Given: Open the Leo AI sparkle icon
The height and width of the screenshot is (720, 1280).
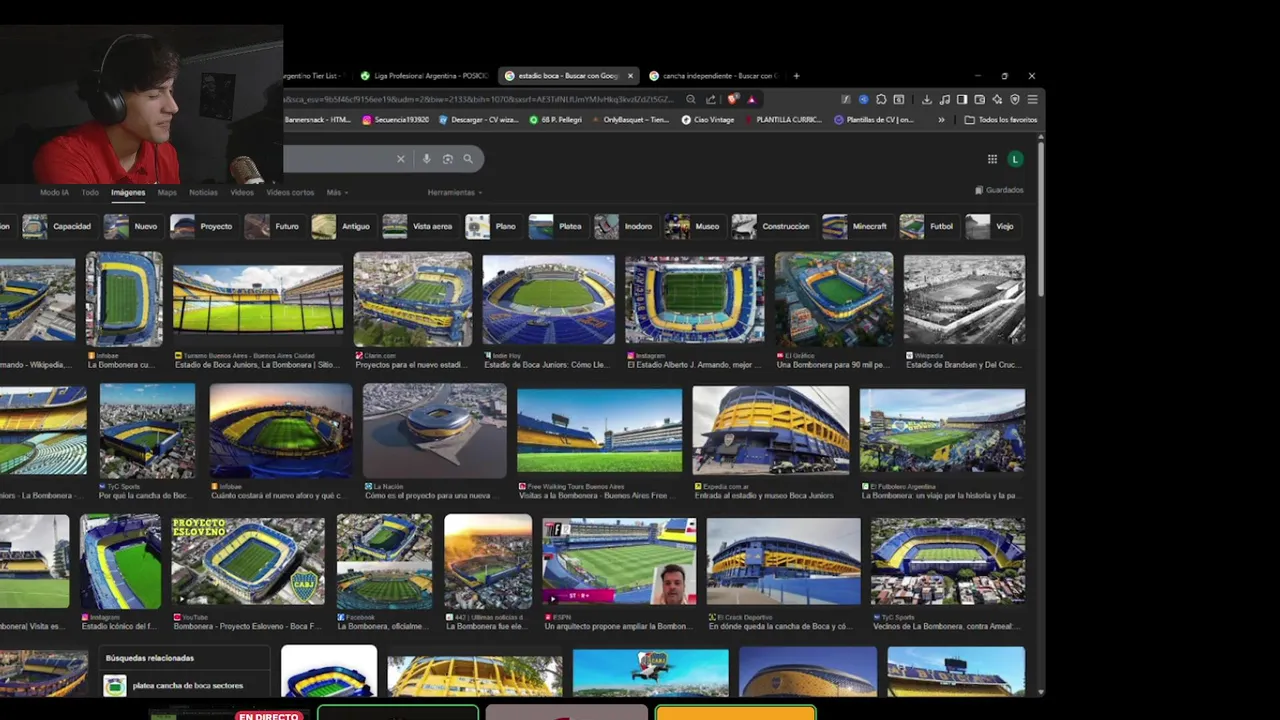Looking at the screenshot, I should pyautogui.click(x=997, y=99).
